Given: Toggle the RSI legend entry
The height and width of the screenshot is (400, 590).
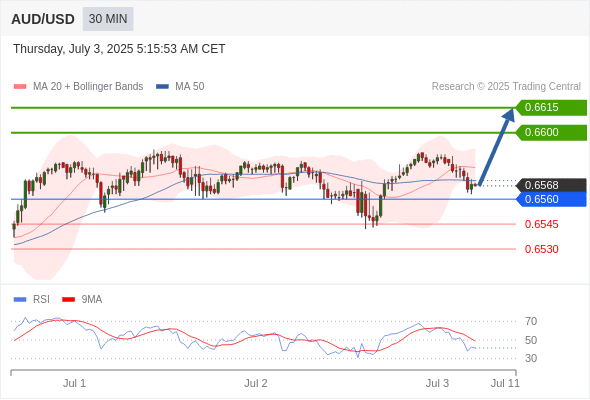Looking at the screenshot, I should 32,300.
